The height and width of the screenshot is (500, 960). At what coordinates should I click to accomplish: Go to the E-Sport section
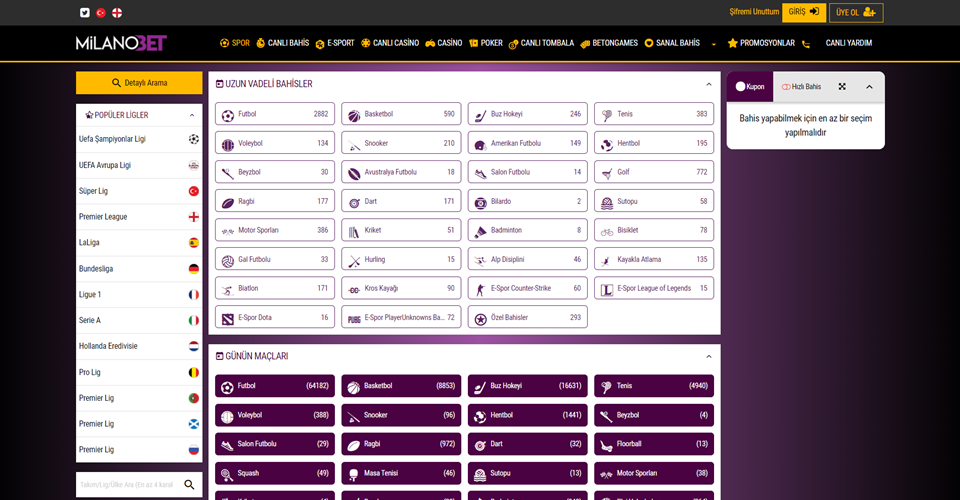click(335, 43)
